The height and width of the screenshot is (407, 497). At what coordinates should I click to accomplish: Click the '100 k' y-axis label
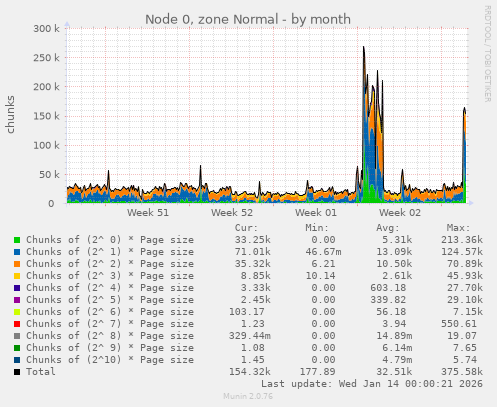pos(46,145)
